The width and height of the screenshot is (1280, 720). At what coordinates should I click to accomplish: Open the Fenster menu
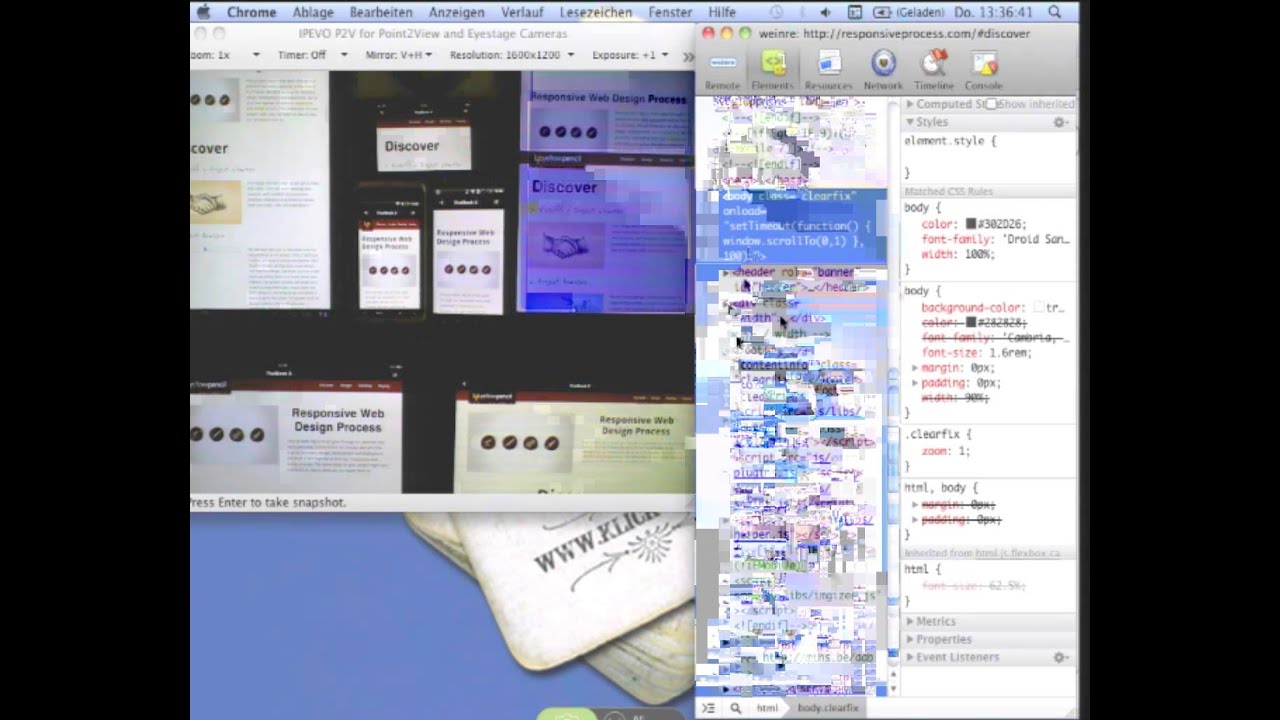670,12
